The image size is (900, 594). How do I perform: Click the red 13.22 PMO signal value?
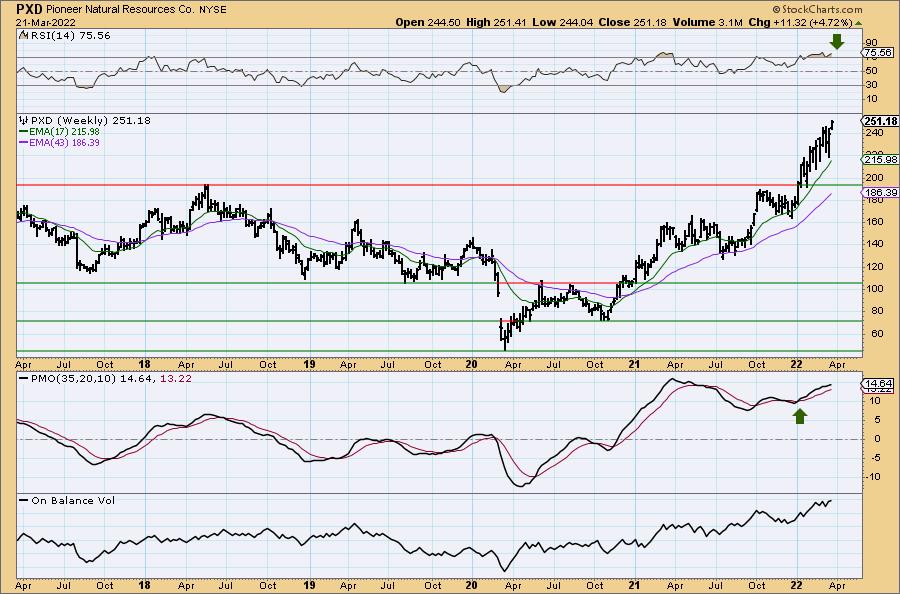coord(176,379)
